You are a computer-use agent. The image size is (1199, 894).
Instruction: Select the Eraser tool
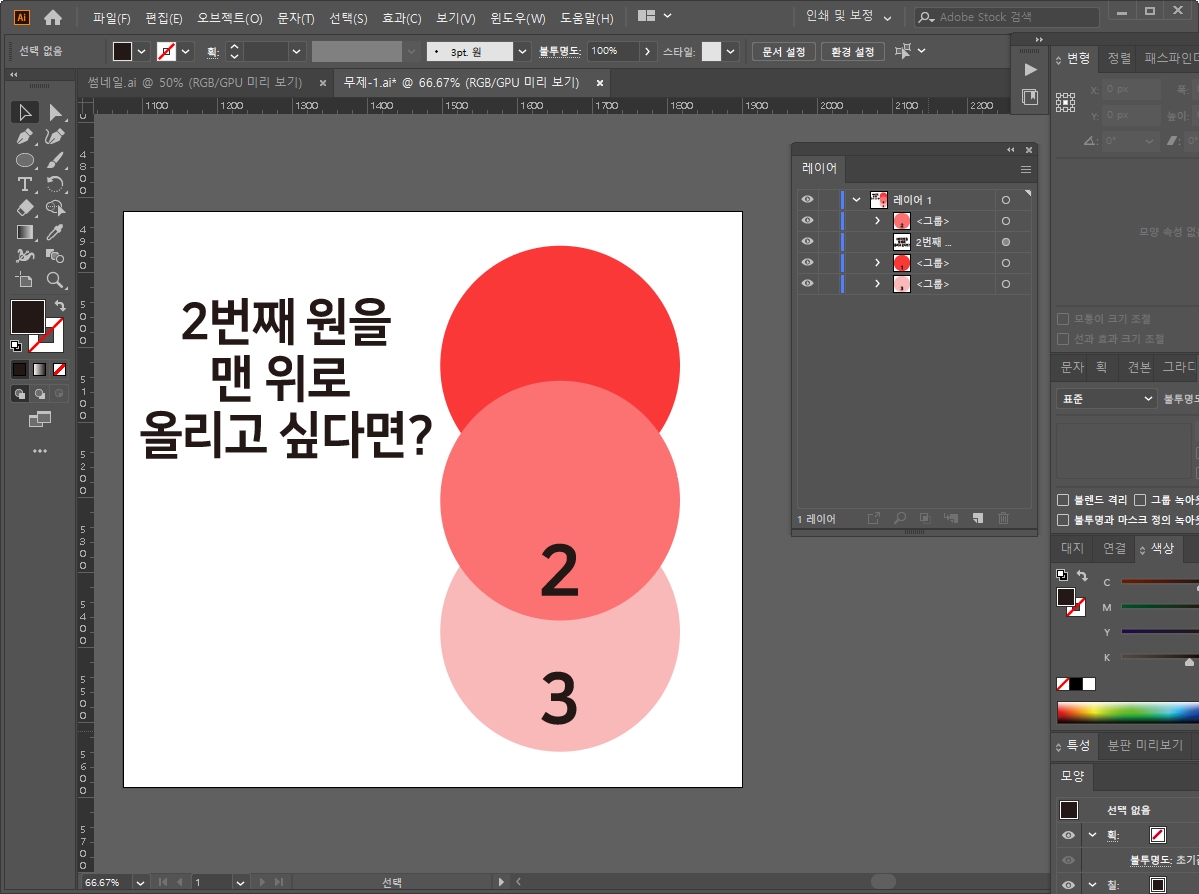(x=24, y=208)
